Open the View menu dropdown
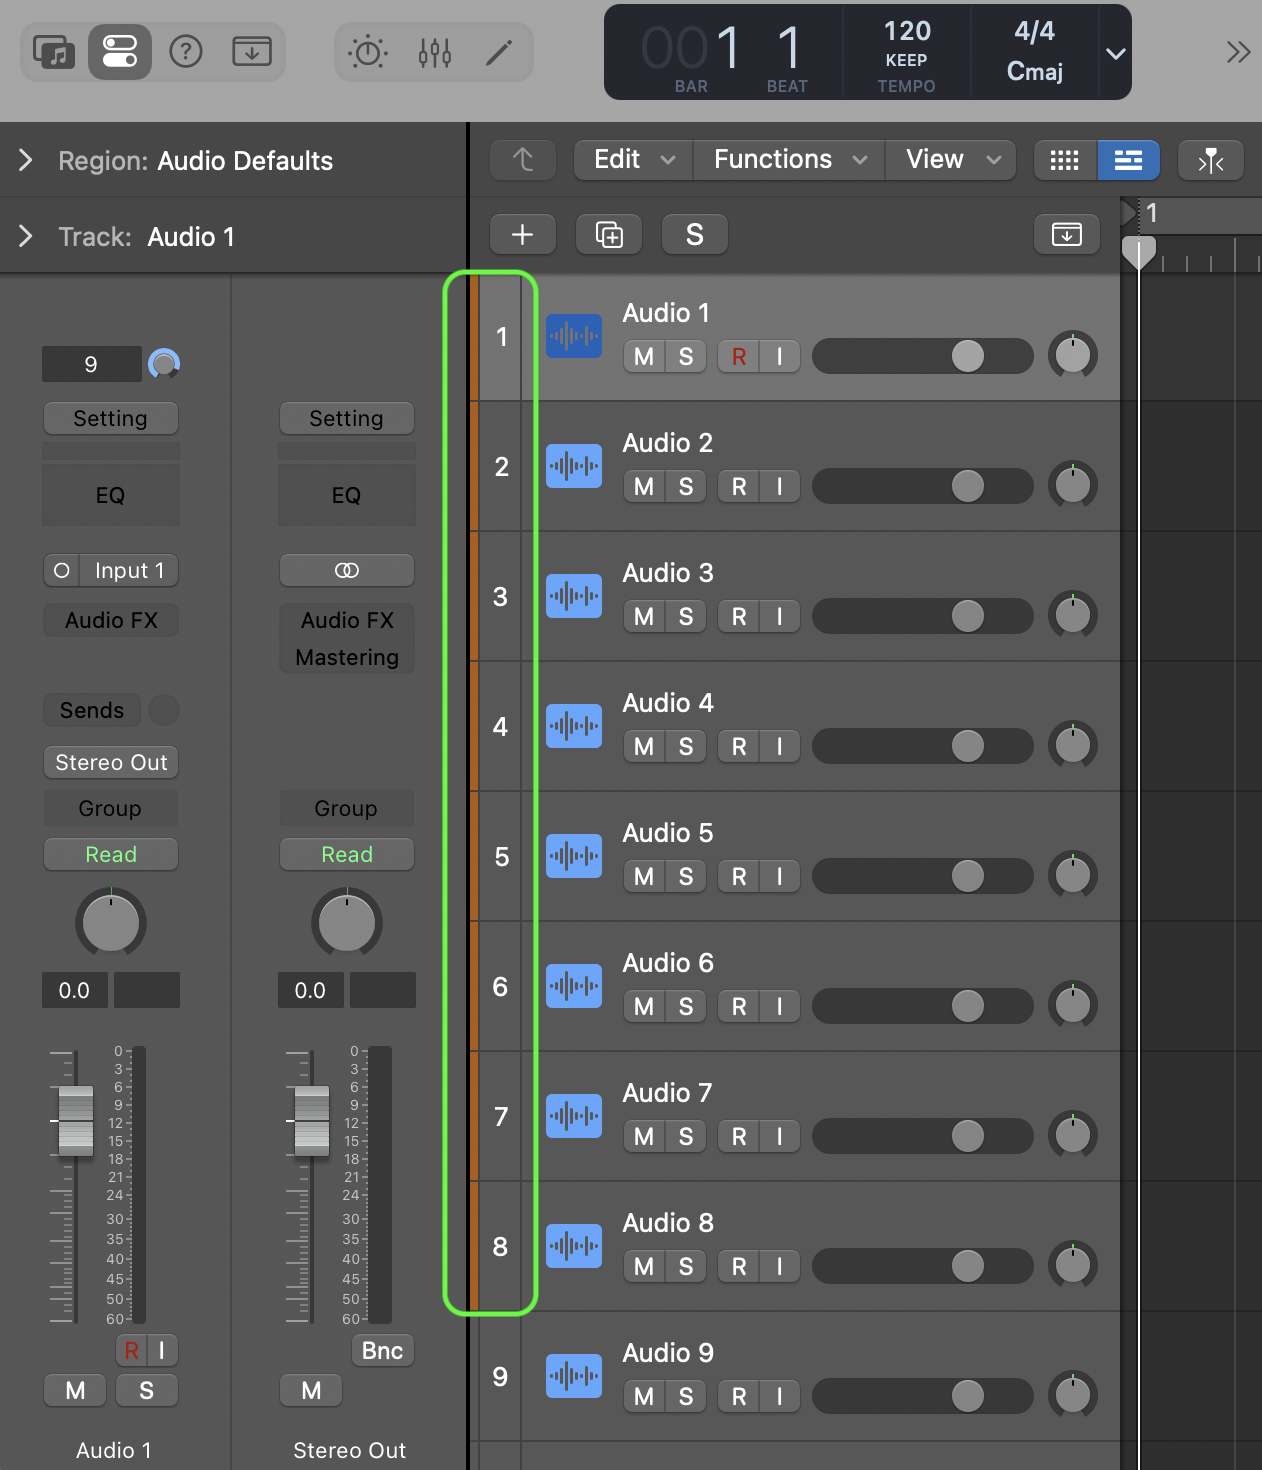1262x1470 pixels. (x=951, y=160)
